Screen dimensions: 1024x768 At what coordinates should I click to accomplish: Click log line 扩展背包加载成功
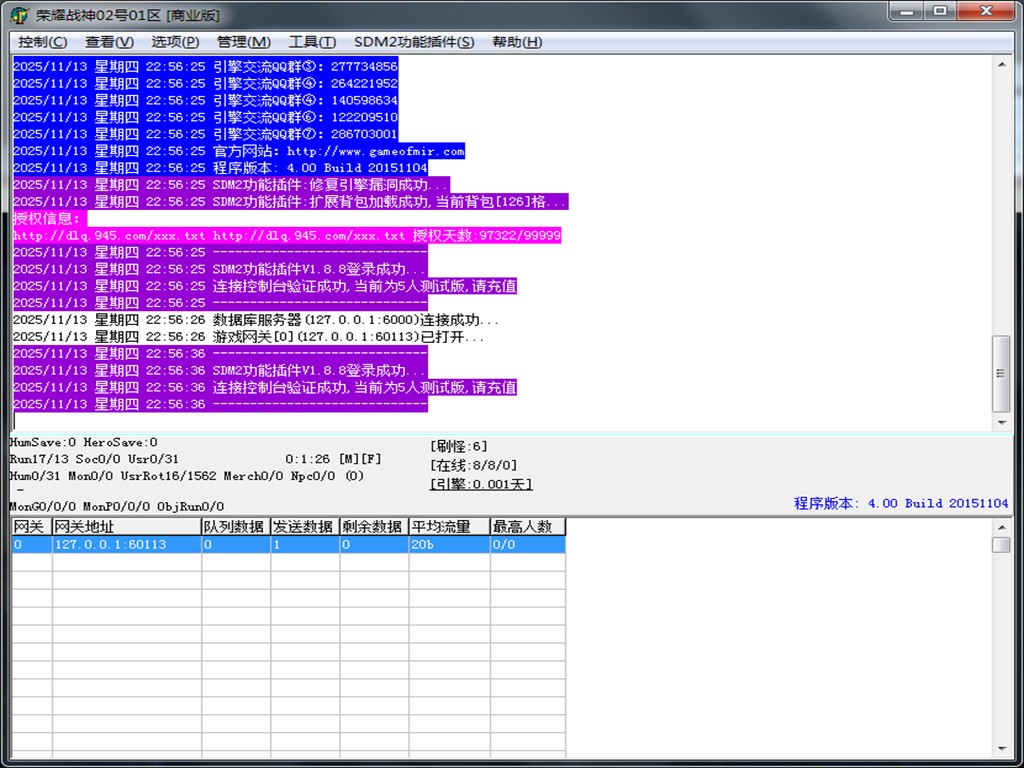click(x=290, y=202)
